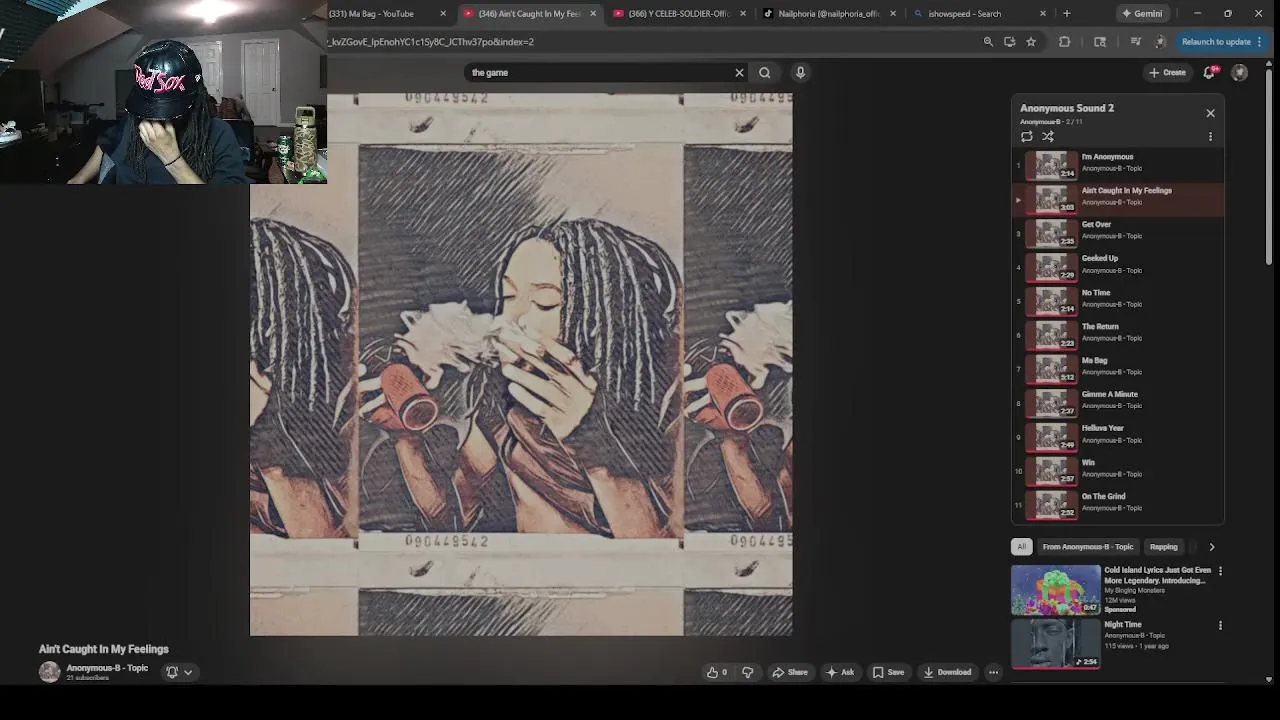Click the Ask button under the video
This screenshot has width=1280, height=720.
(840, 672)
